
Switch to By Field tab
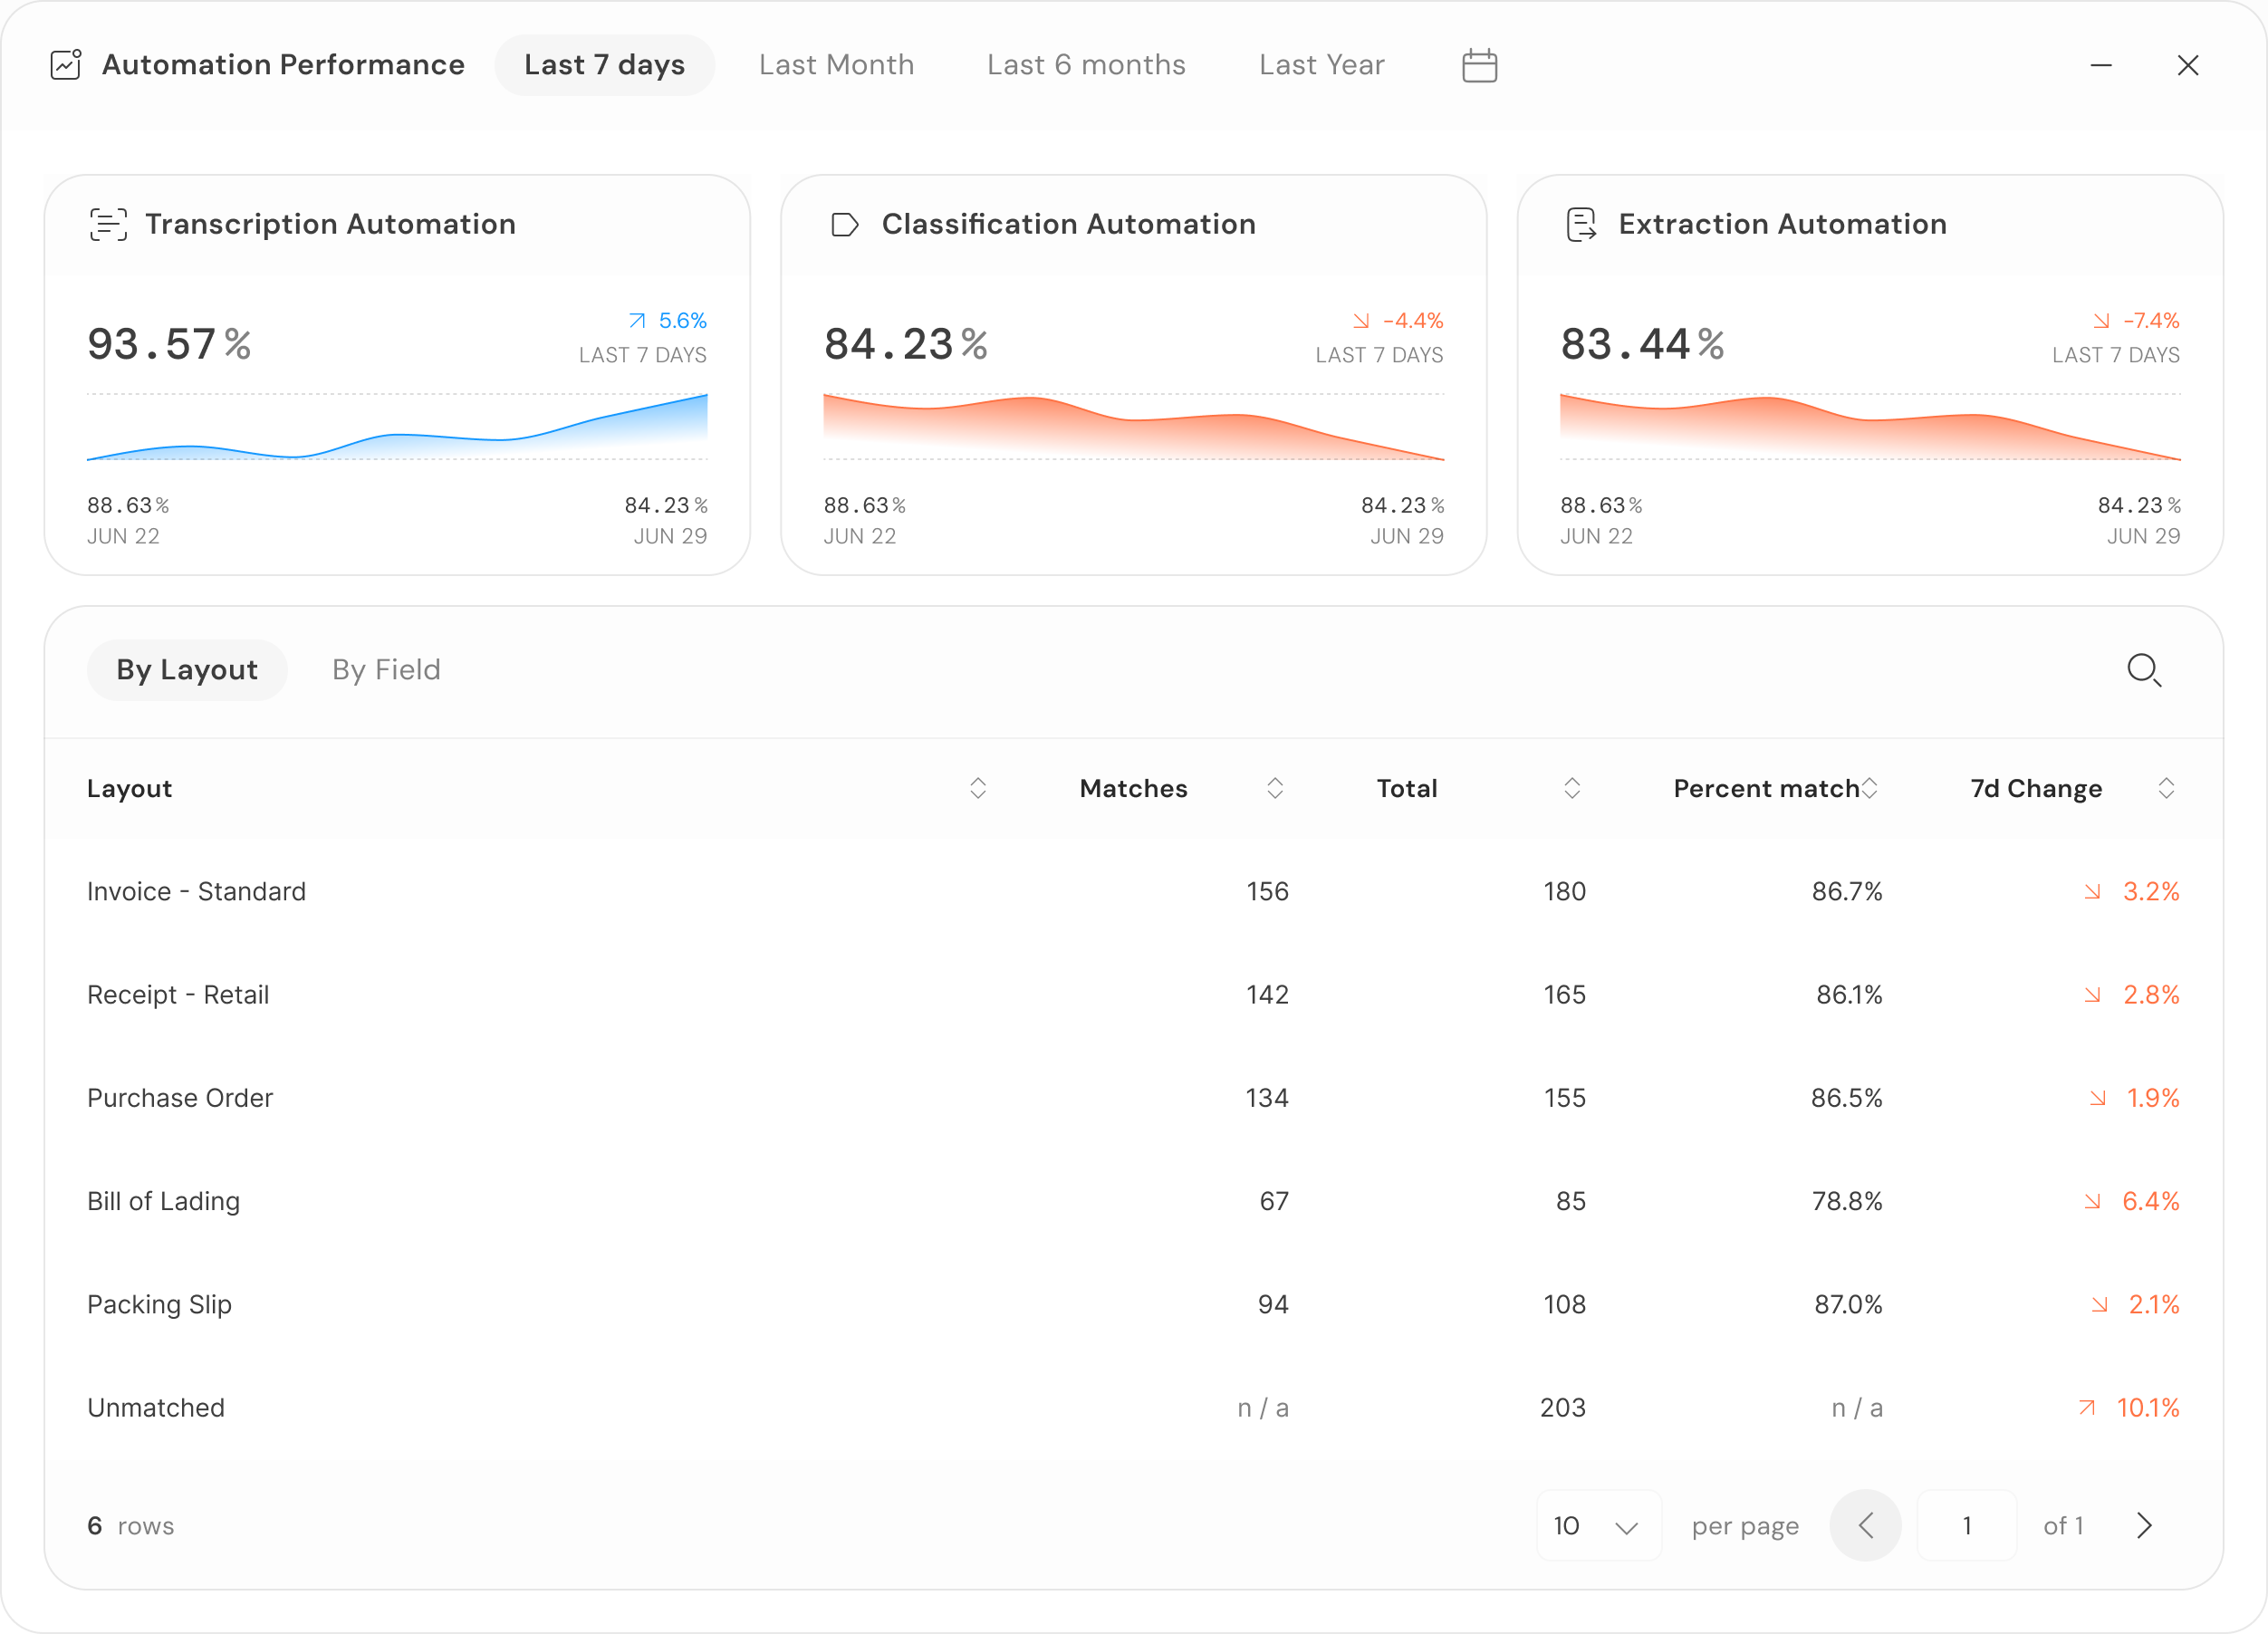pos(386,670)
